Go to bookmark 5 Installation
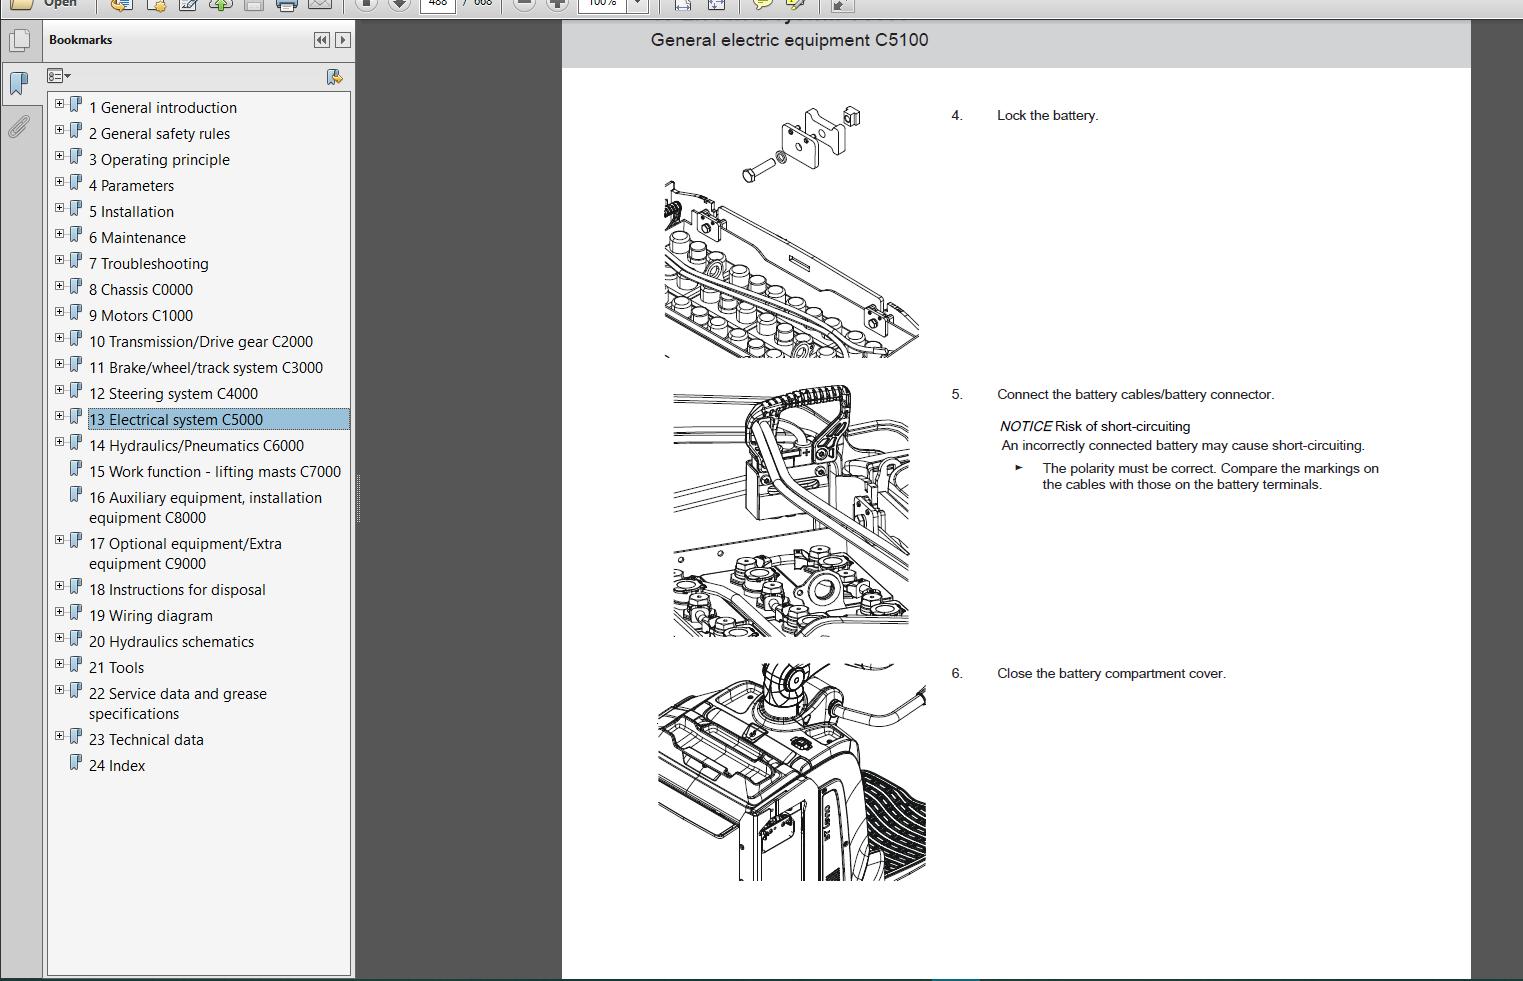The height and width of the screenshot is (981, 1523). point(131,212)
